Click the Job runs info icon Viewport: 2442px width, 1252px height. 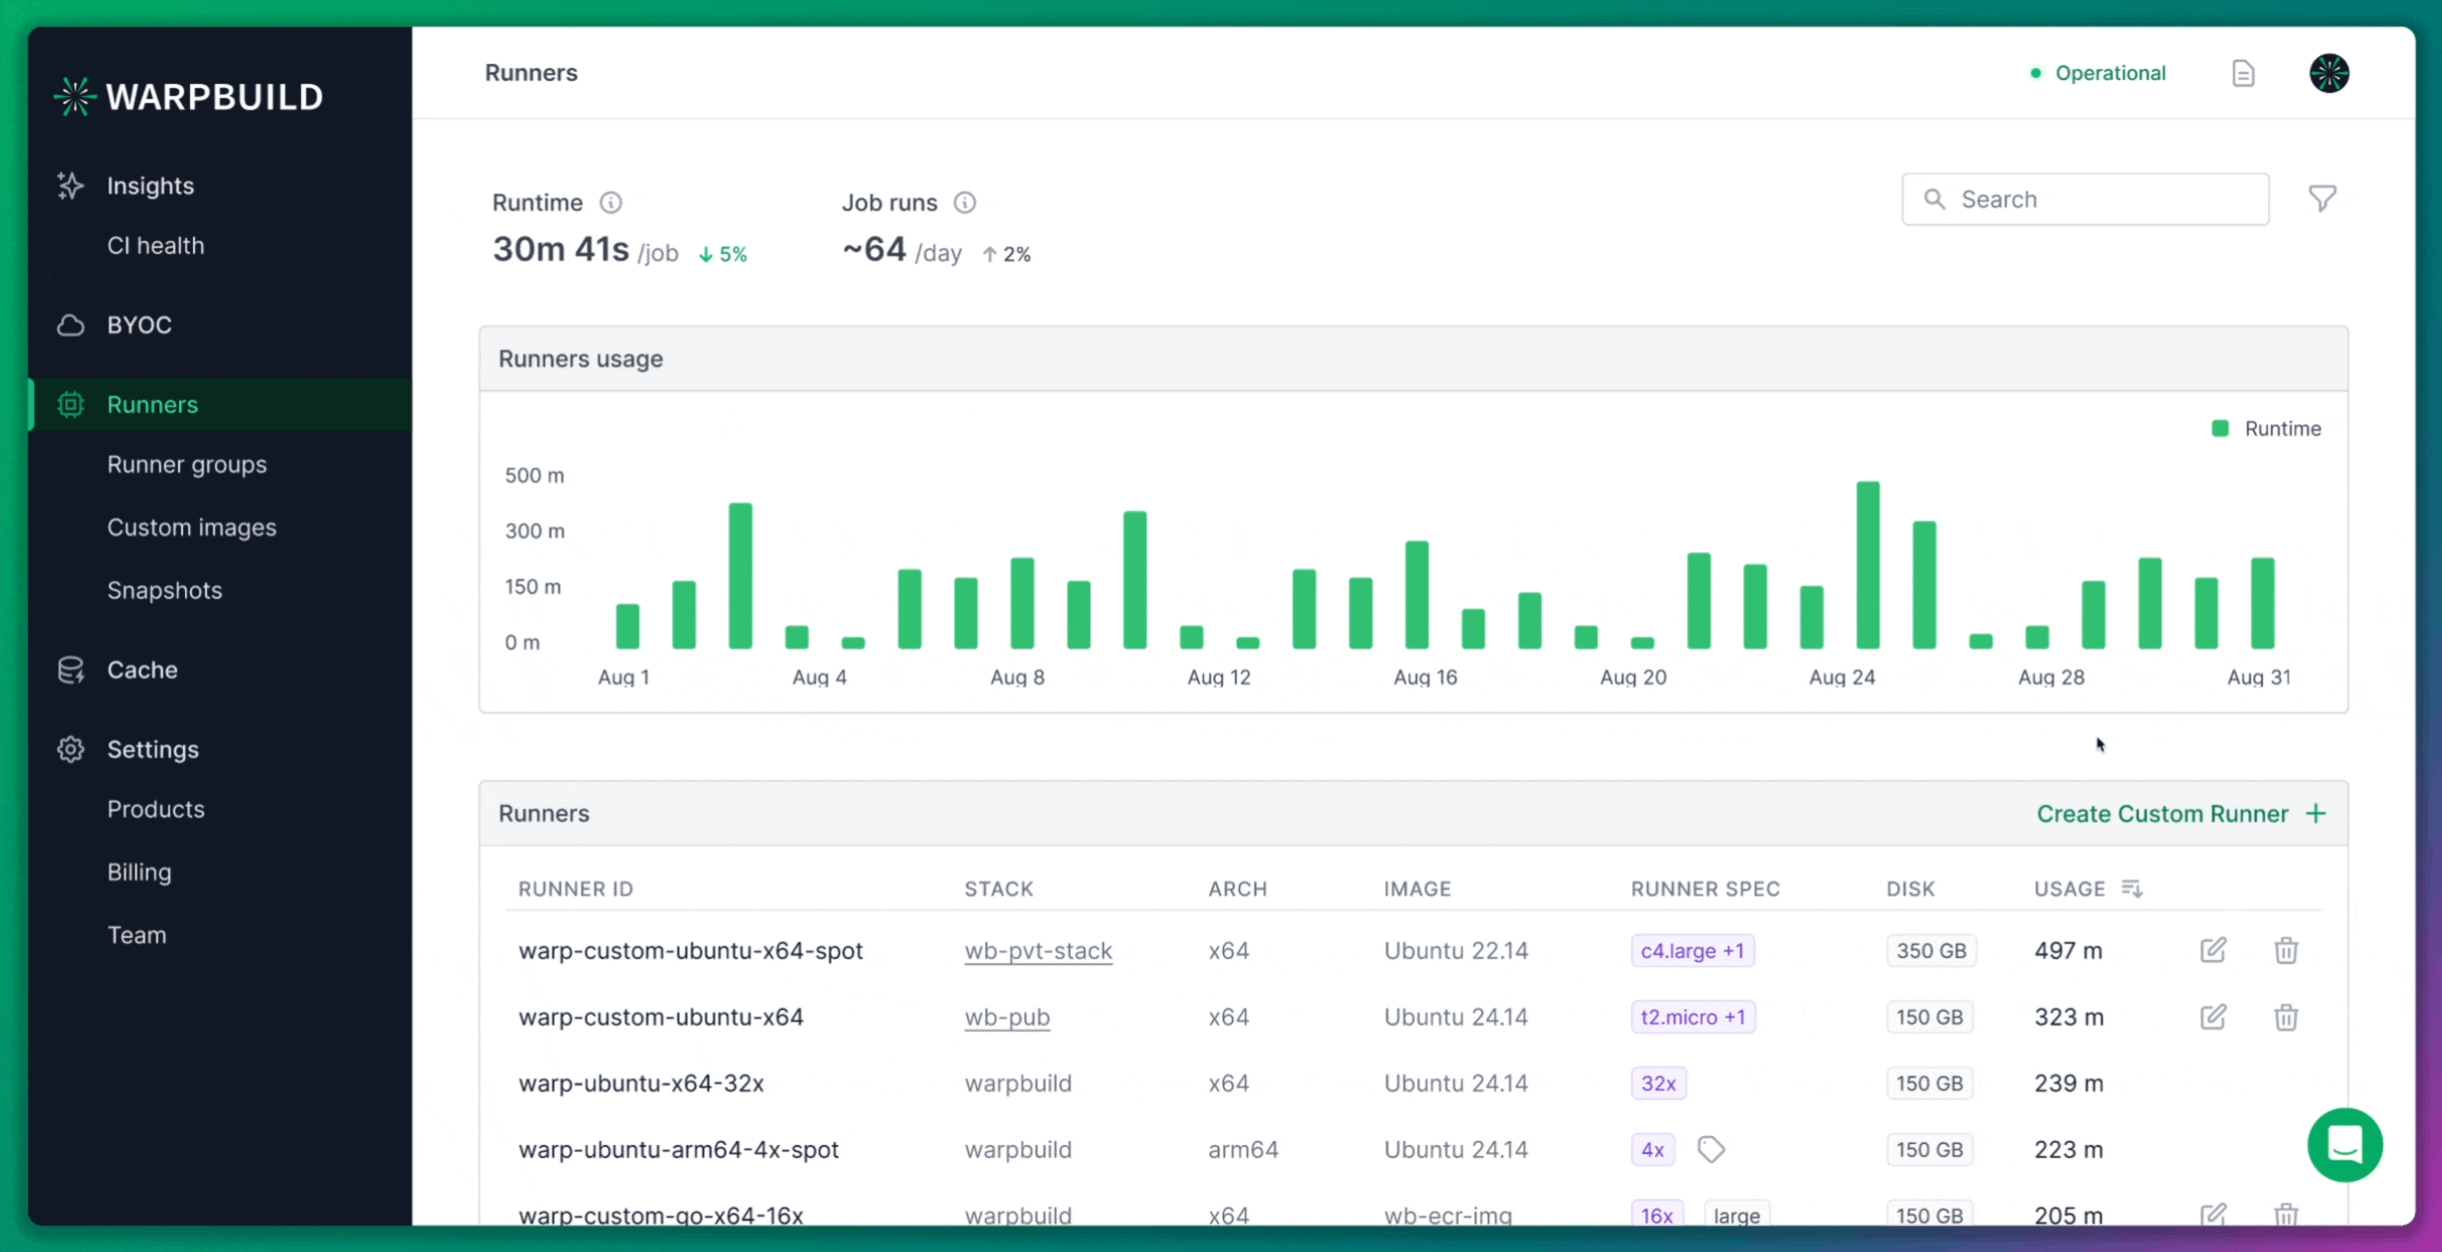[966, 202]
